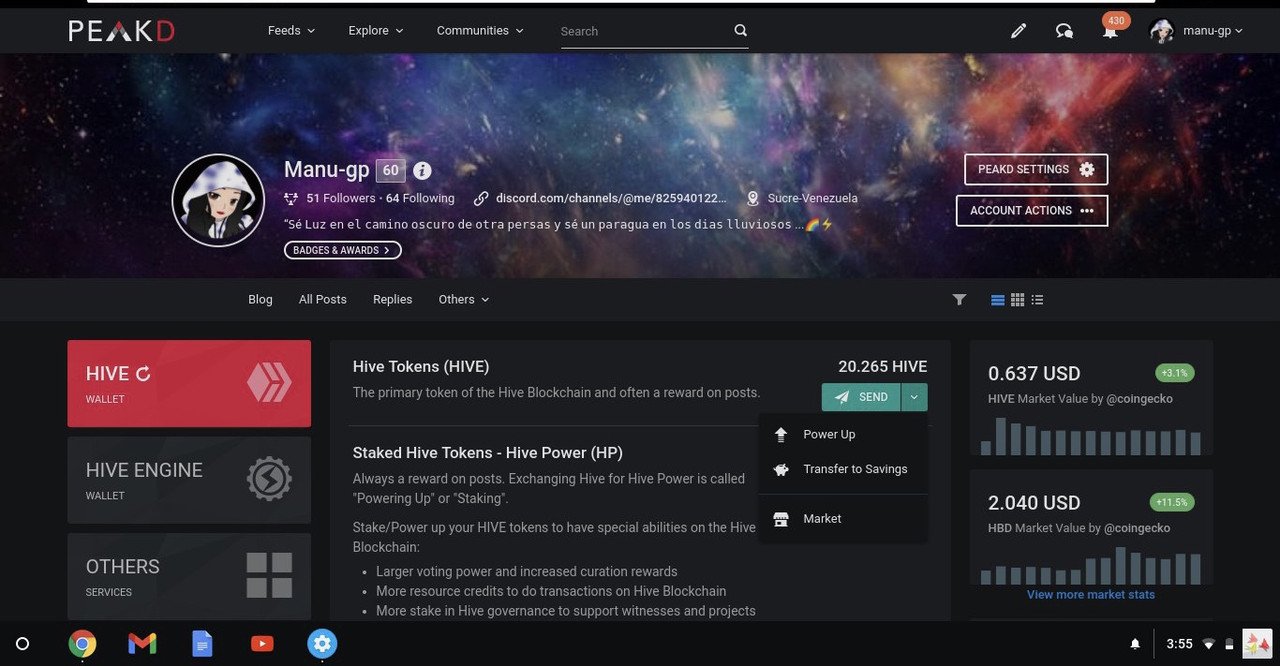
Task: Click the HIVE market value bar chart
Action: pos(1091,436)
